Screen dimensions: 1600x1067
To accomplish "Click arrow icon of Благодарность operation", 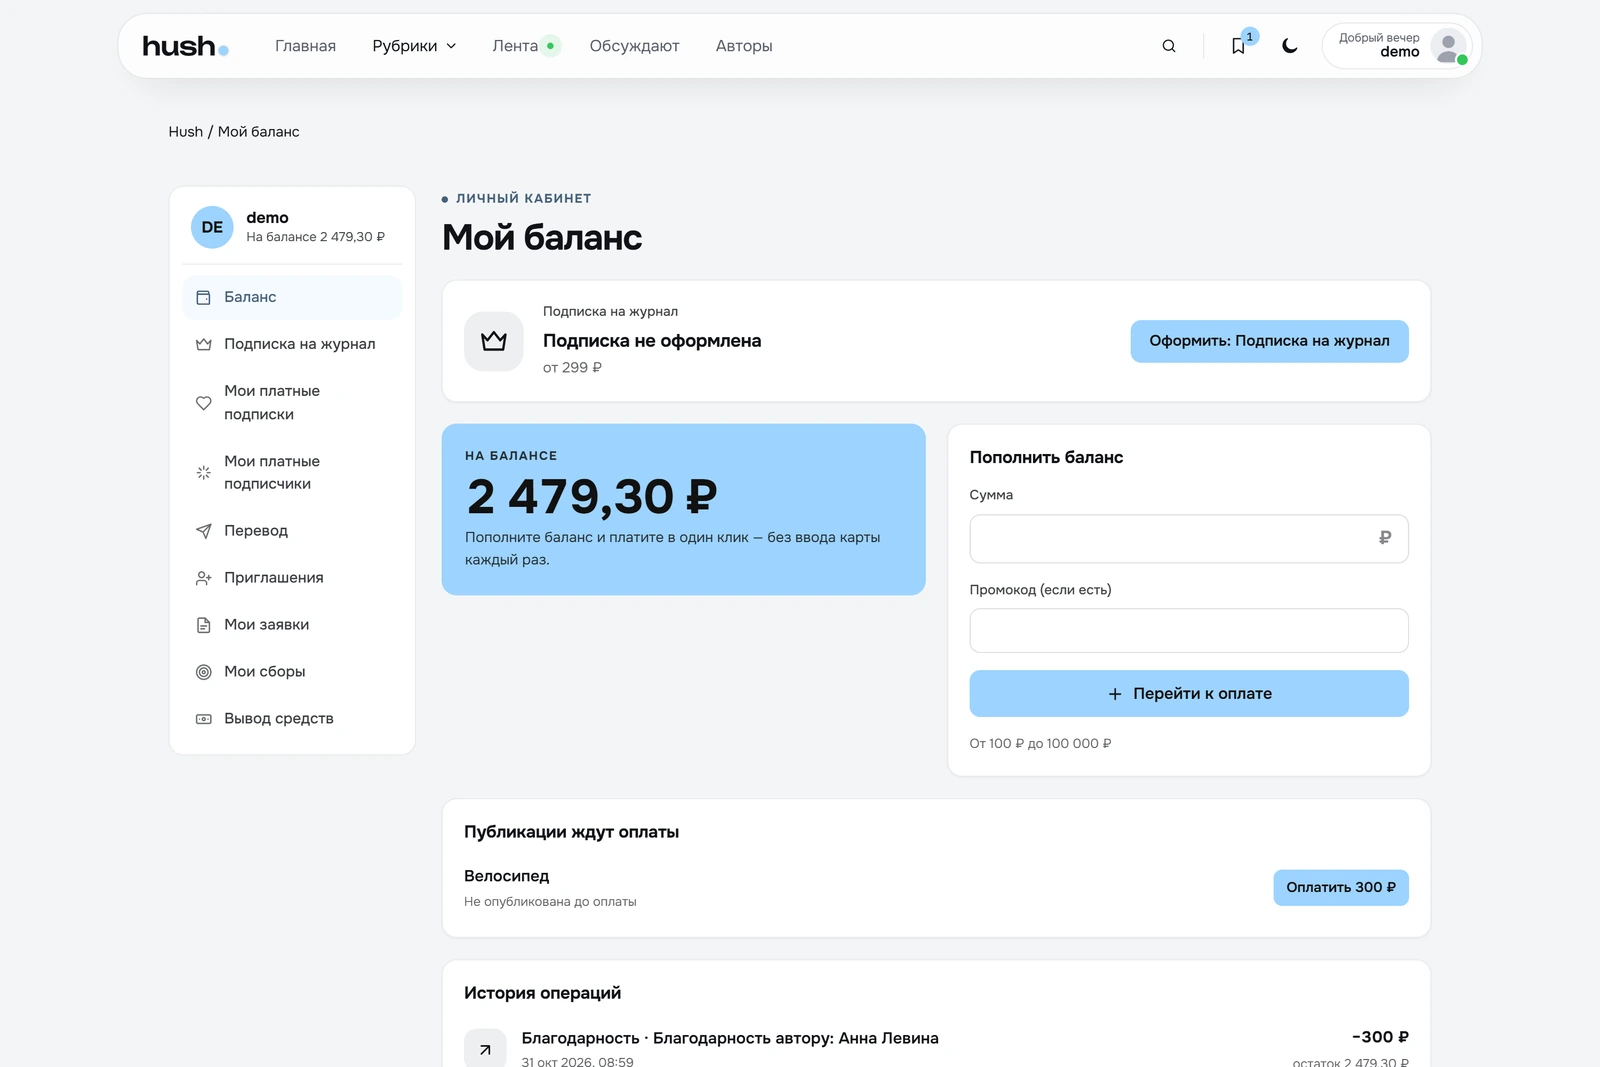I will (x=485, y=1049).
